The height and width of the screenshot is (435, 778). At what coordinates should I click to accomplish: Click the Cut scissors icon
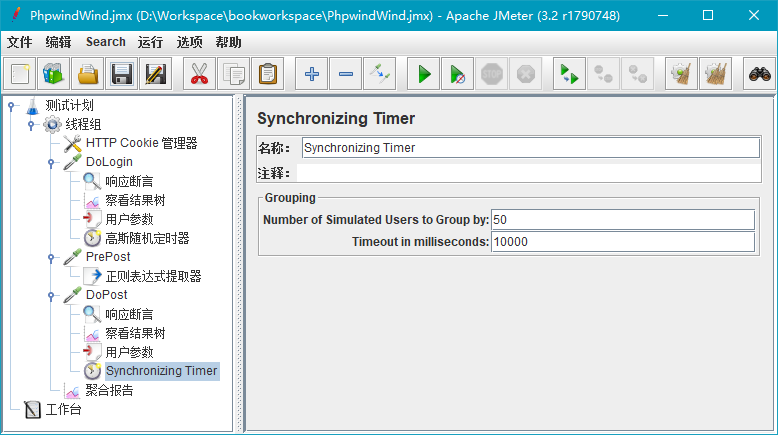tap(199, 74)
